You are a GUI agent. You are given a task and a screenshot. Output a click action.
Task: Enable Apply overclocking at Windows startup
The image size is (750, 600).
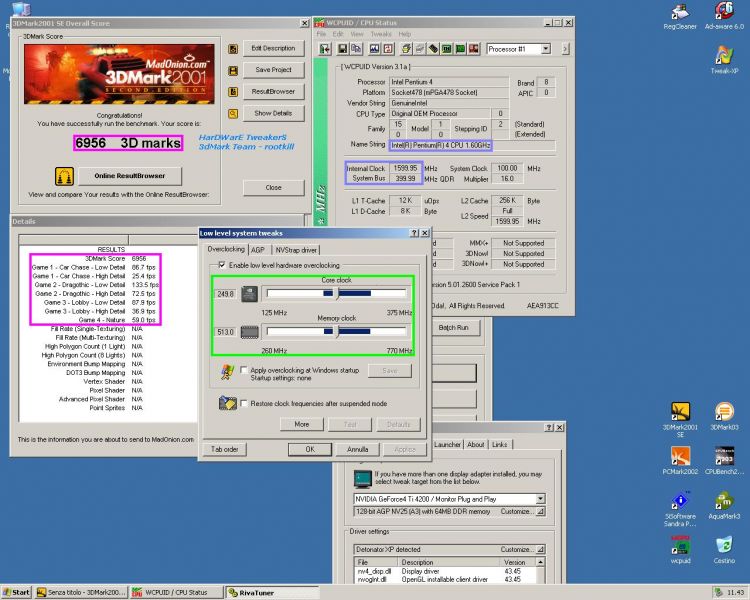pyautogui.click(x=244, y=370)
